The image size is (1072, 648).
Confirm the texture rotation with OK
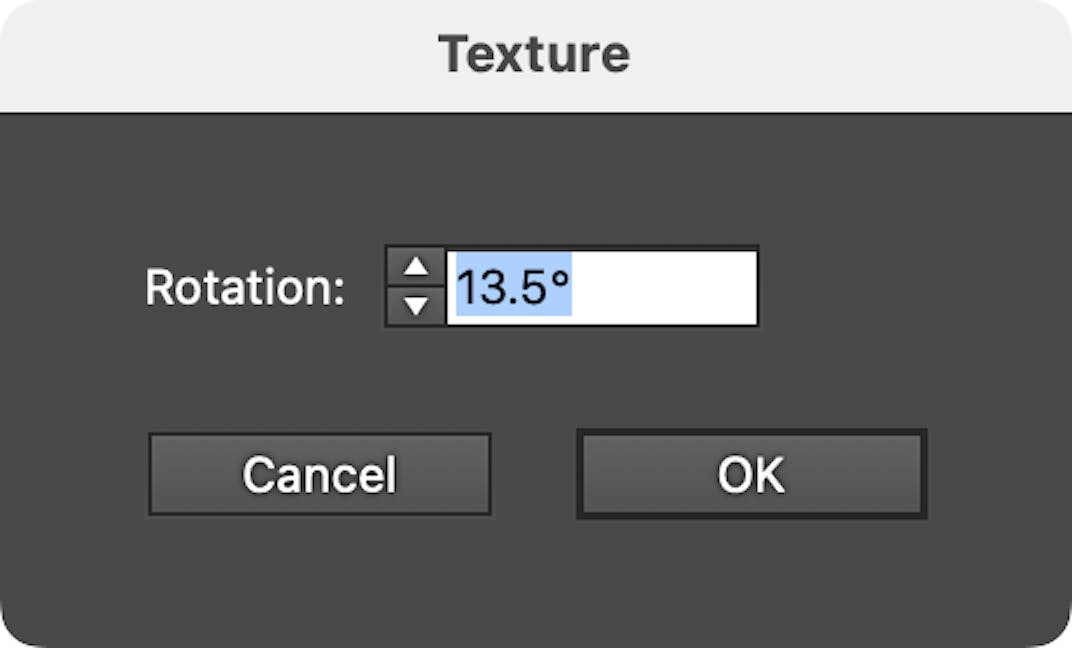(752, 474)
